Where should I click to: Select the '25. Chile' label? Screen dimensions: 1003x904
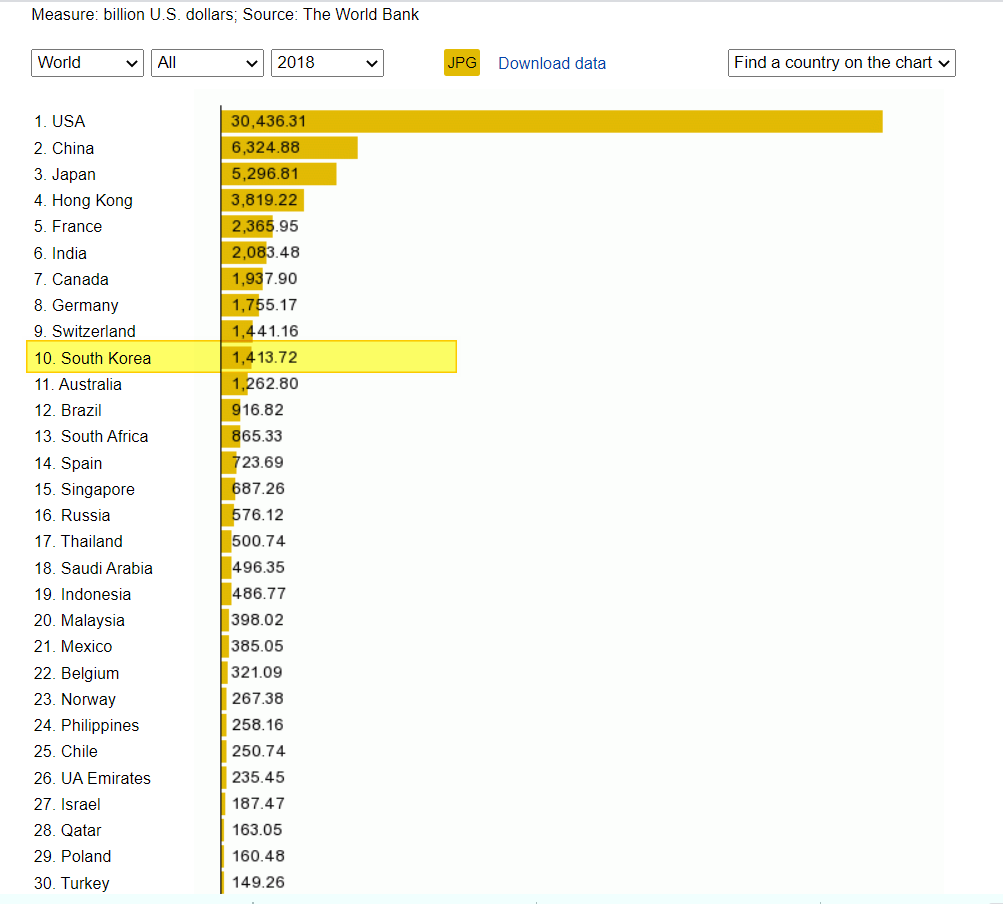point(66,752)
